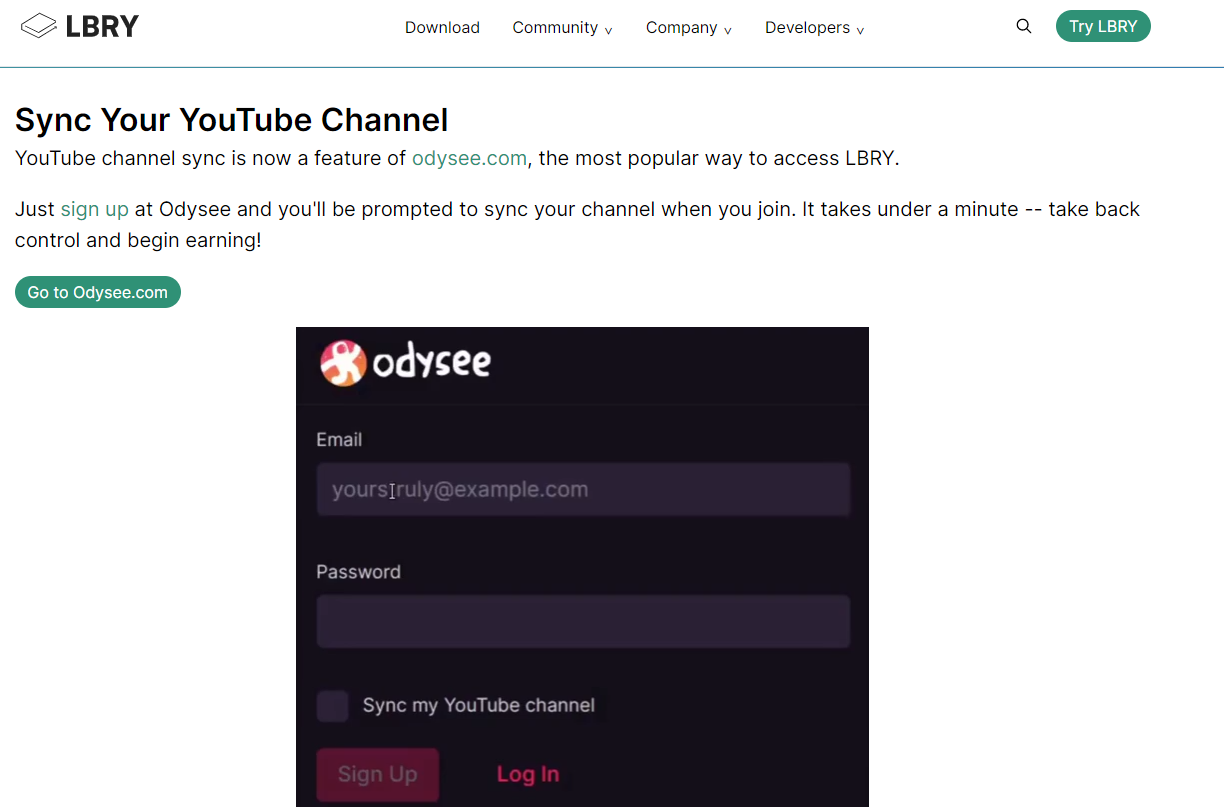Click the Password label text
Viewport: 1224px width, 811px height.
pyautogui.click(x=358, y=572)
